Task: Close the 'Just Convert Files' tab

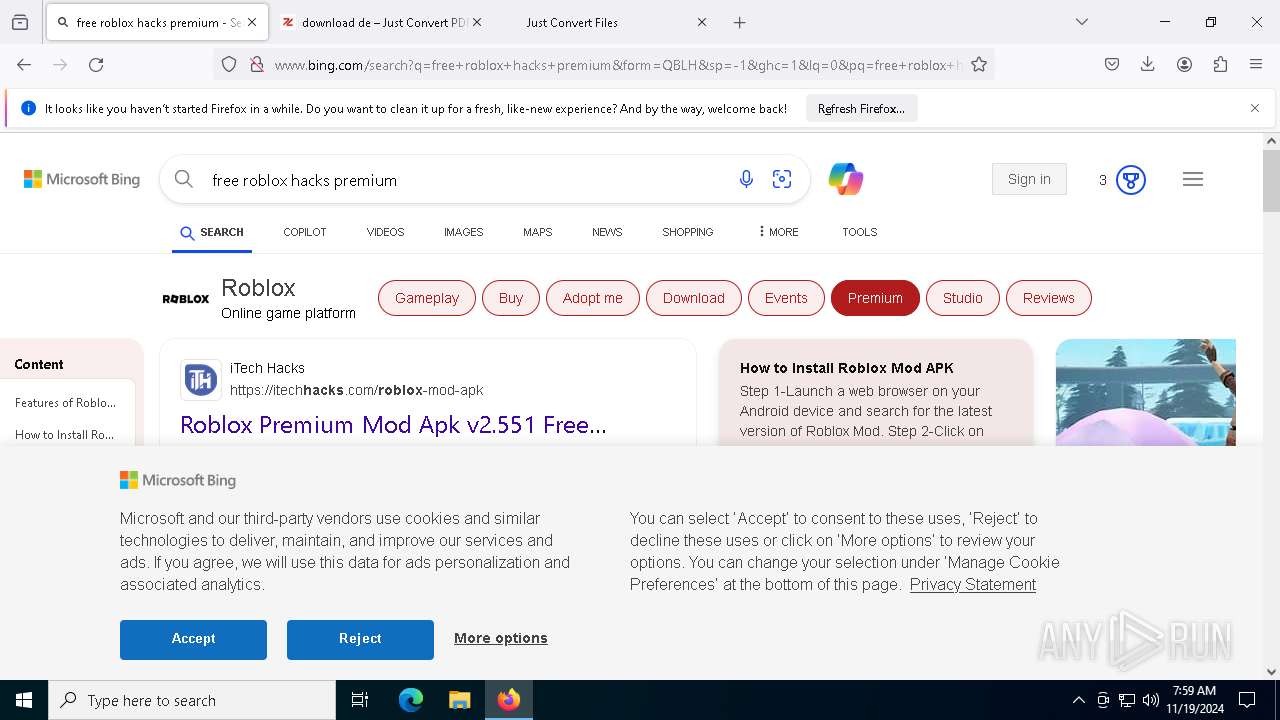Action: 701,22
